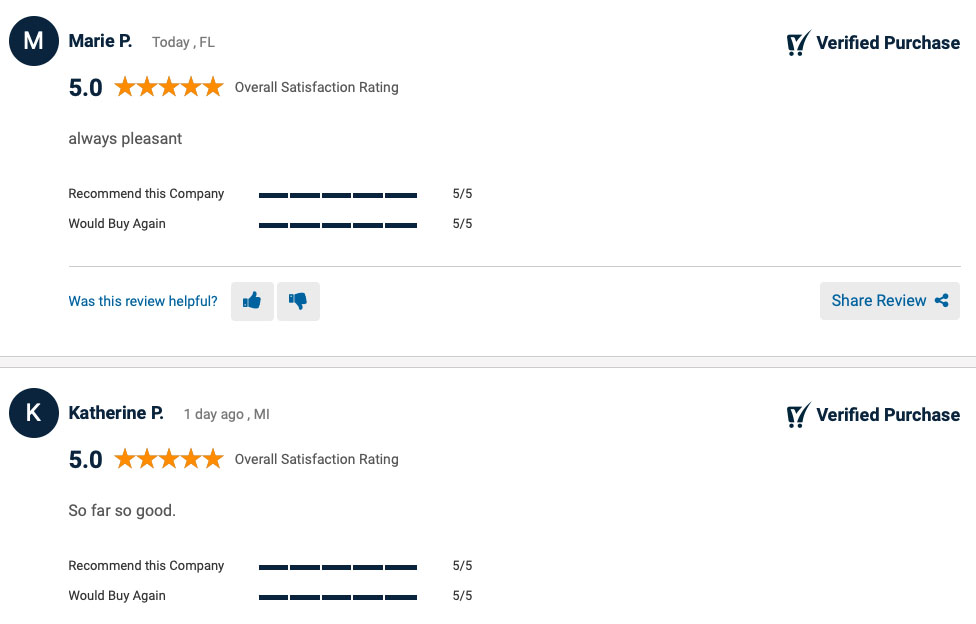Click the 'Verified Purchase' label on Katherine's review

[x=888, y=415]
